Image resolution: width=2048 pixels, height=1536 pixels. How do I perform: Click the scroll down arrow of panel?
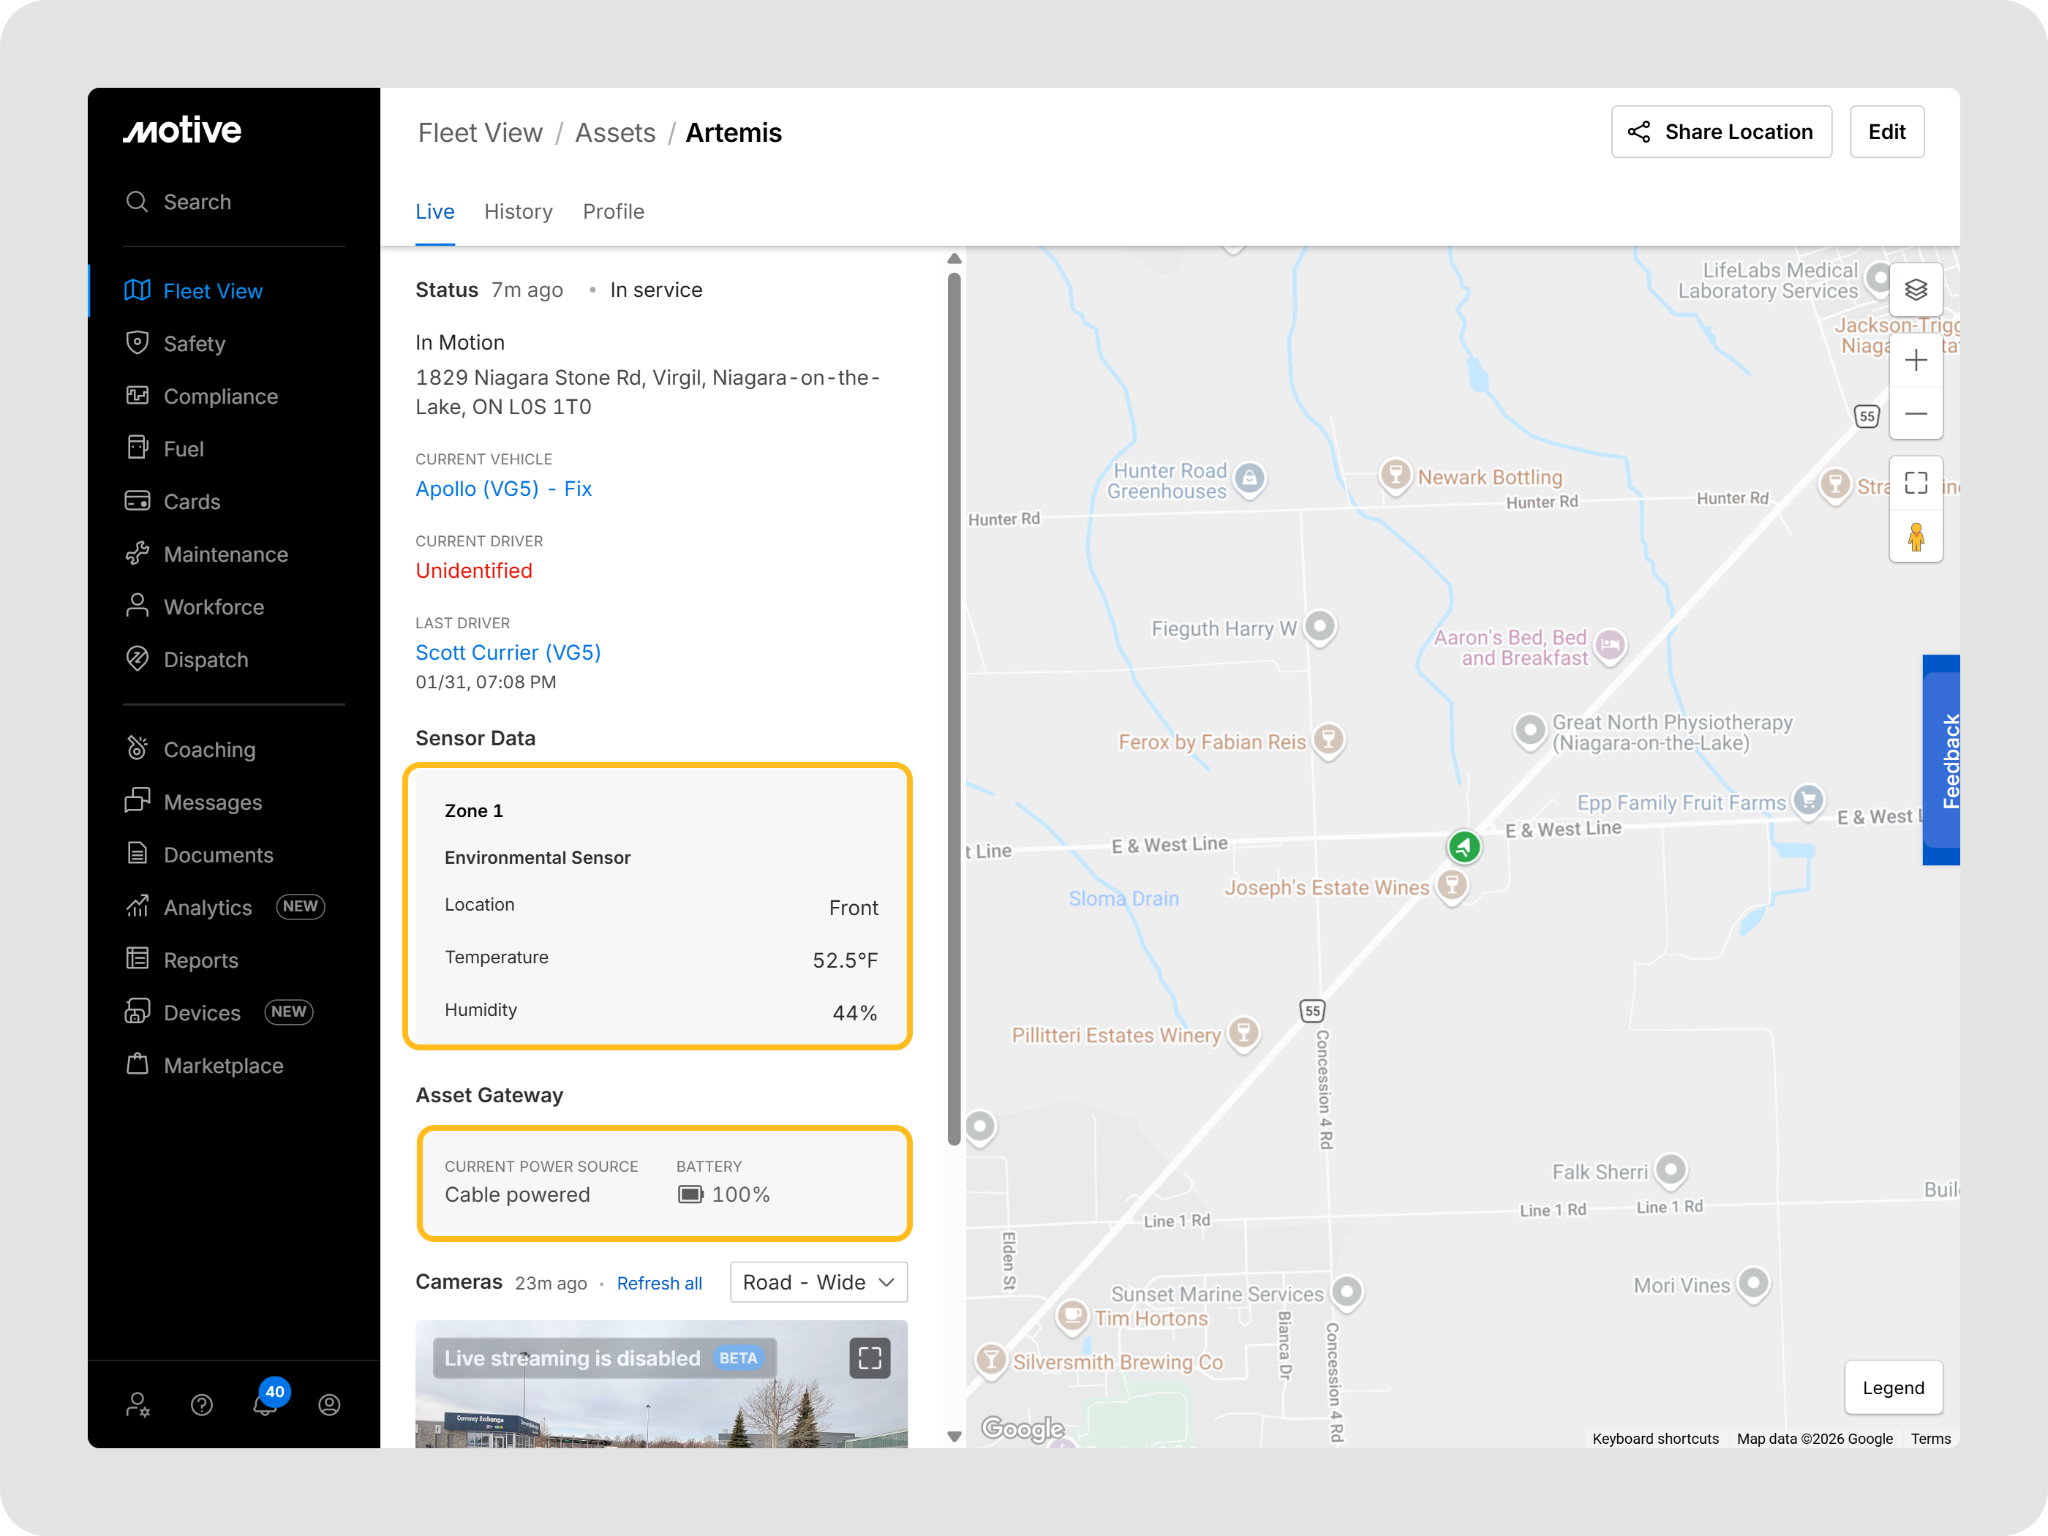pyautogui.click(x=954, y=1436)
